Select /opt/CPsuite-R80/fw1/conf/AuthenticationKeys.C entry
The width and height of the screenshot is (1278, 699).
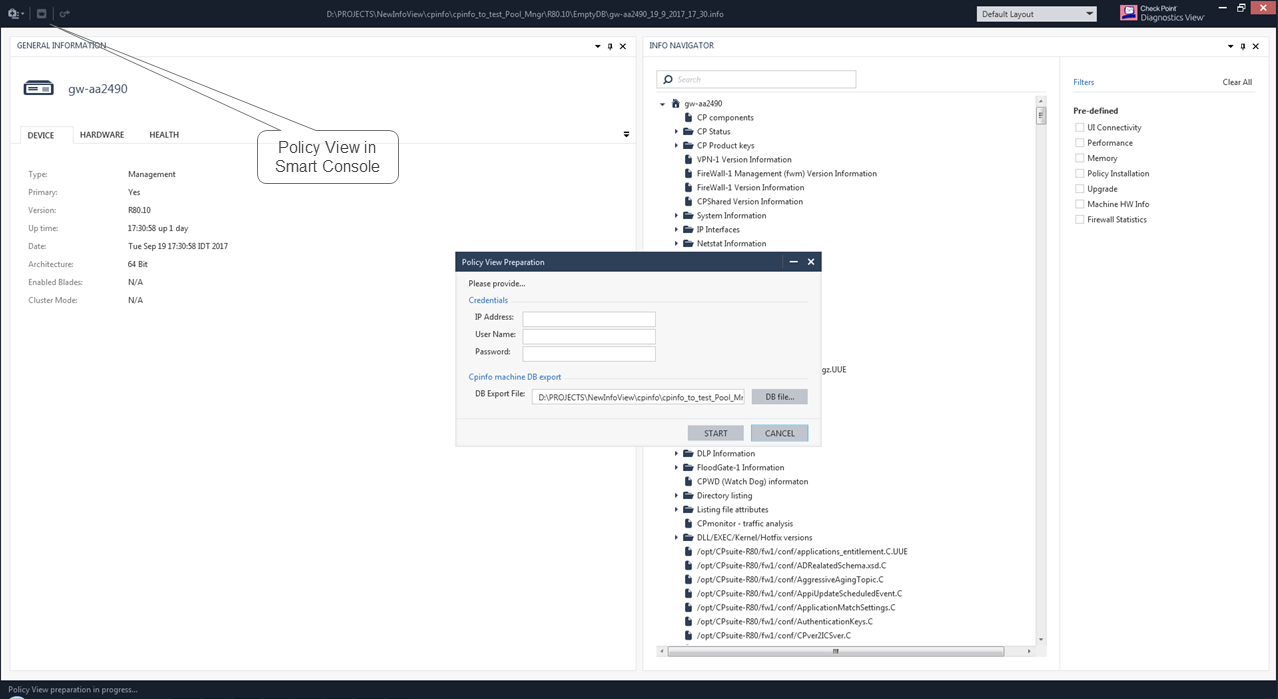[x=784, y=621]
